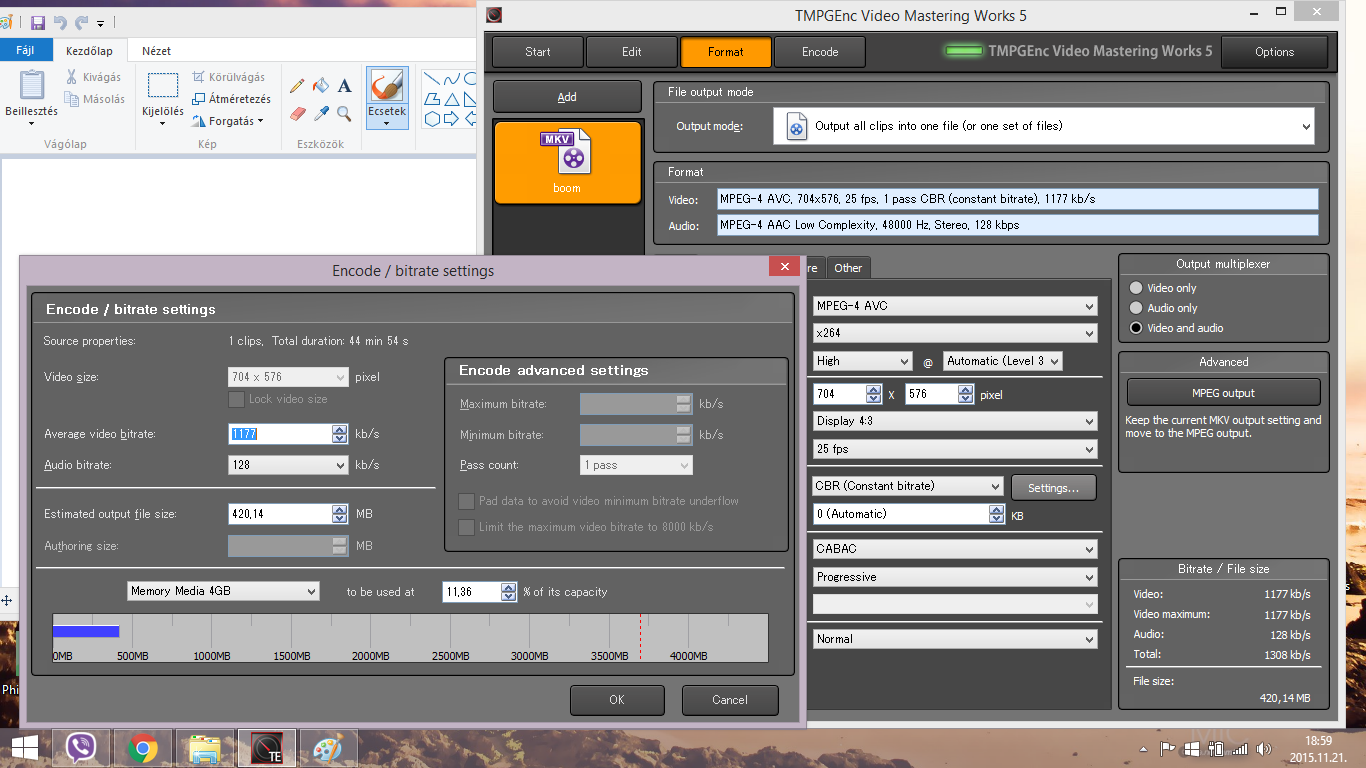Image resolution: width=1366 pixels, height=768 pixels.
Task: Switch to the Start stage in TMPGEnc
Action: click(538, 52)
